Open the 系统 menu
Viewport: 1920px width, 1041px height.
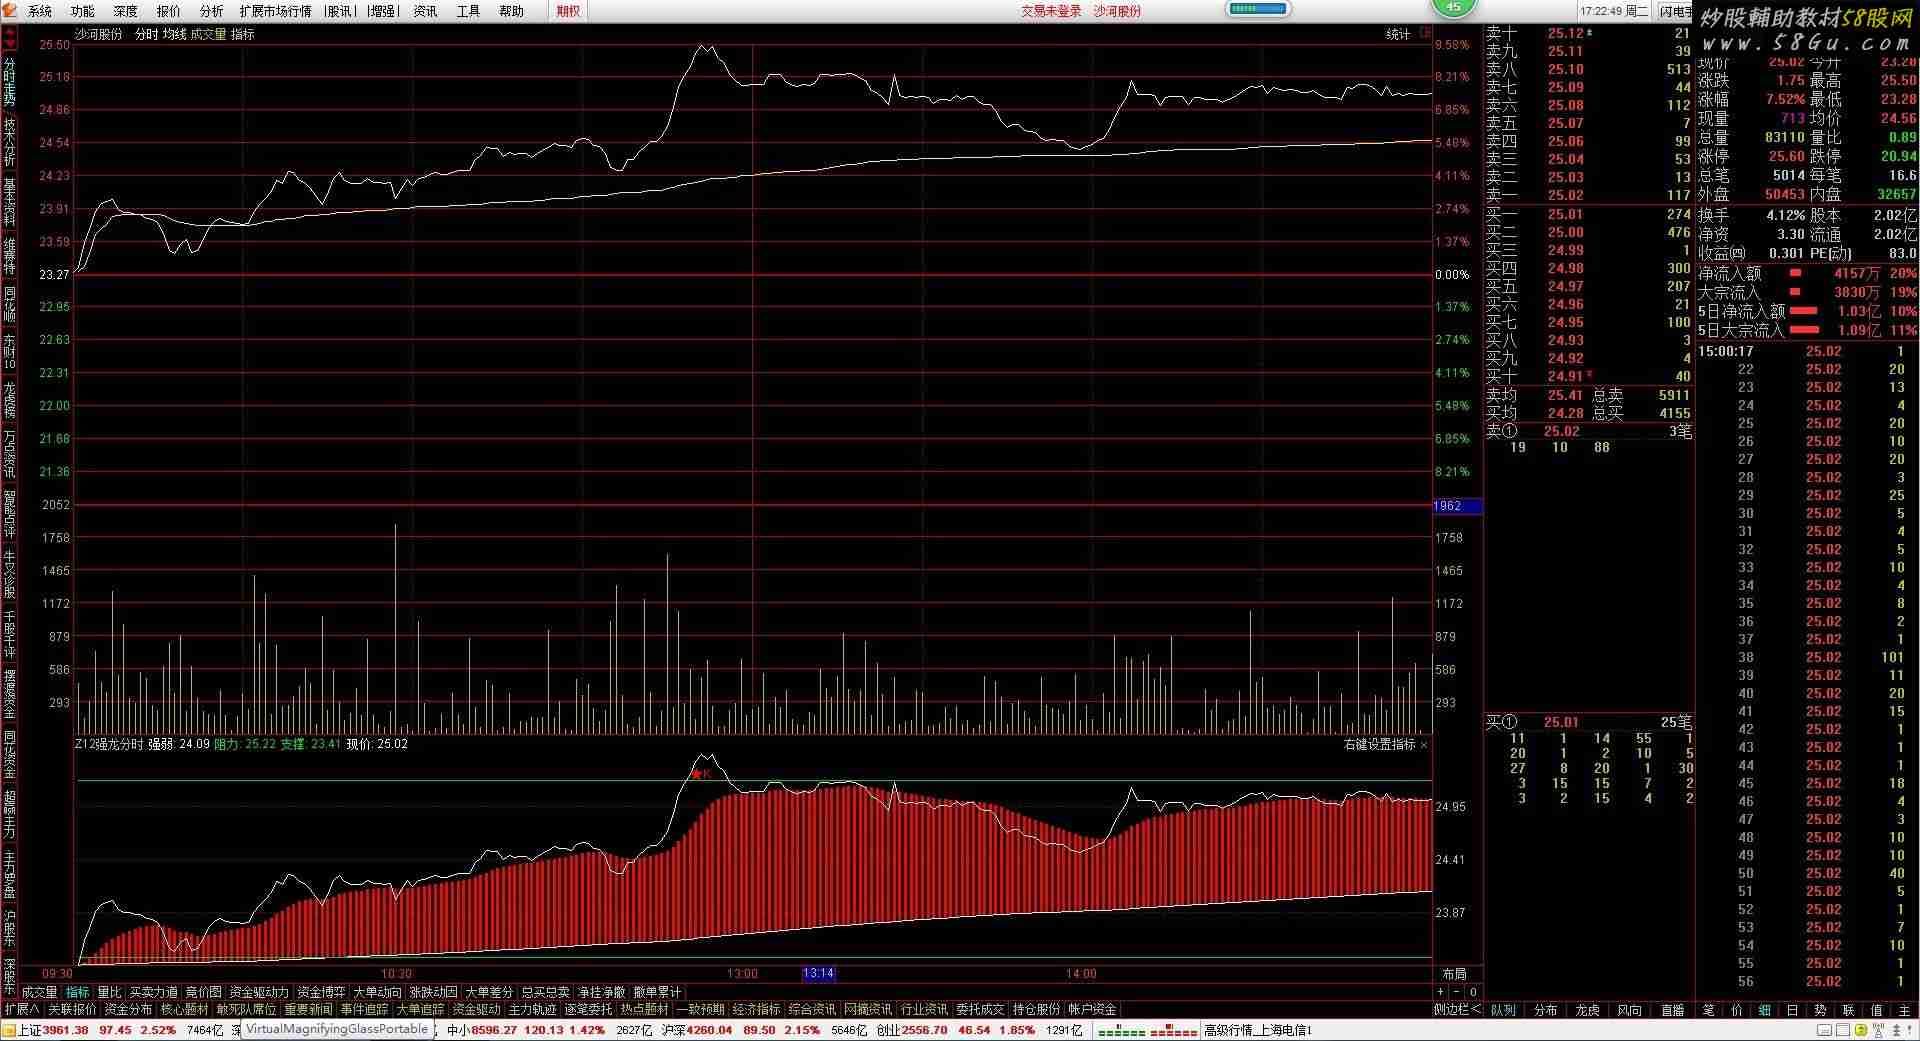pos(40,11)
